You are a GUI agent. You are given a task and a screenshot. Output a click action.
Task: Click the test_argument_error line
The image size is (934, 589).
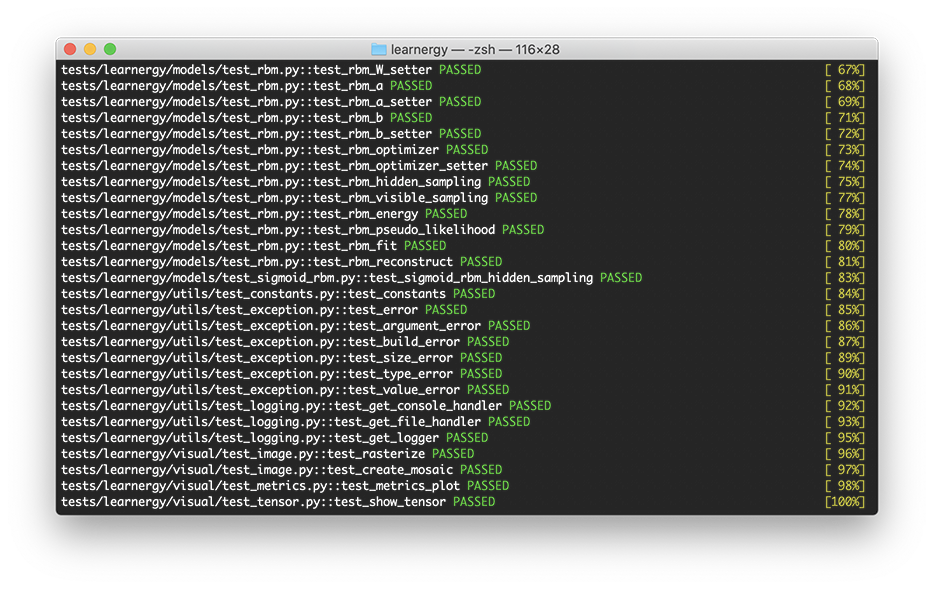[295, 326]
